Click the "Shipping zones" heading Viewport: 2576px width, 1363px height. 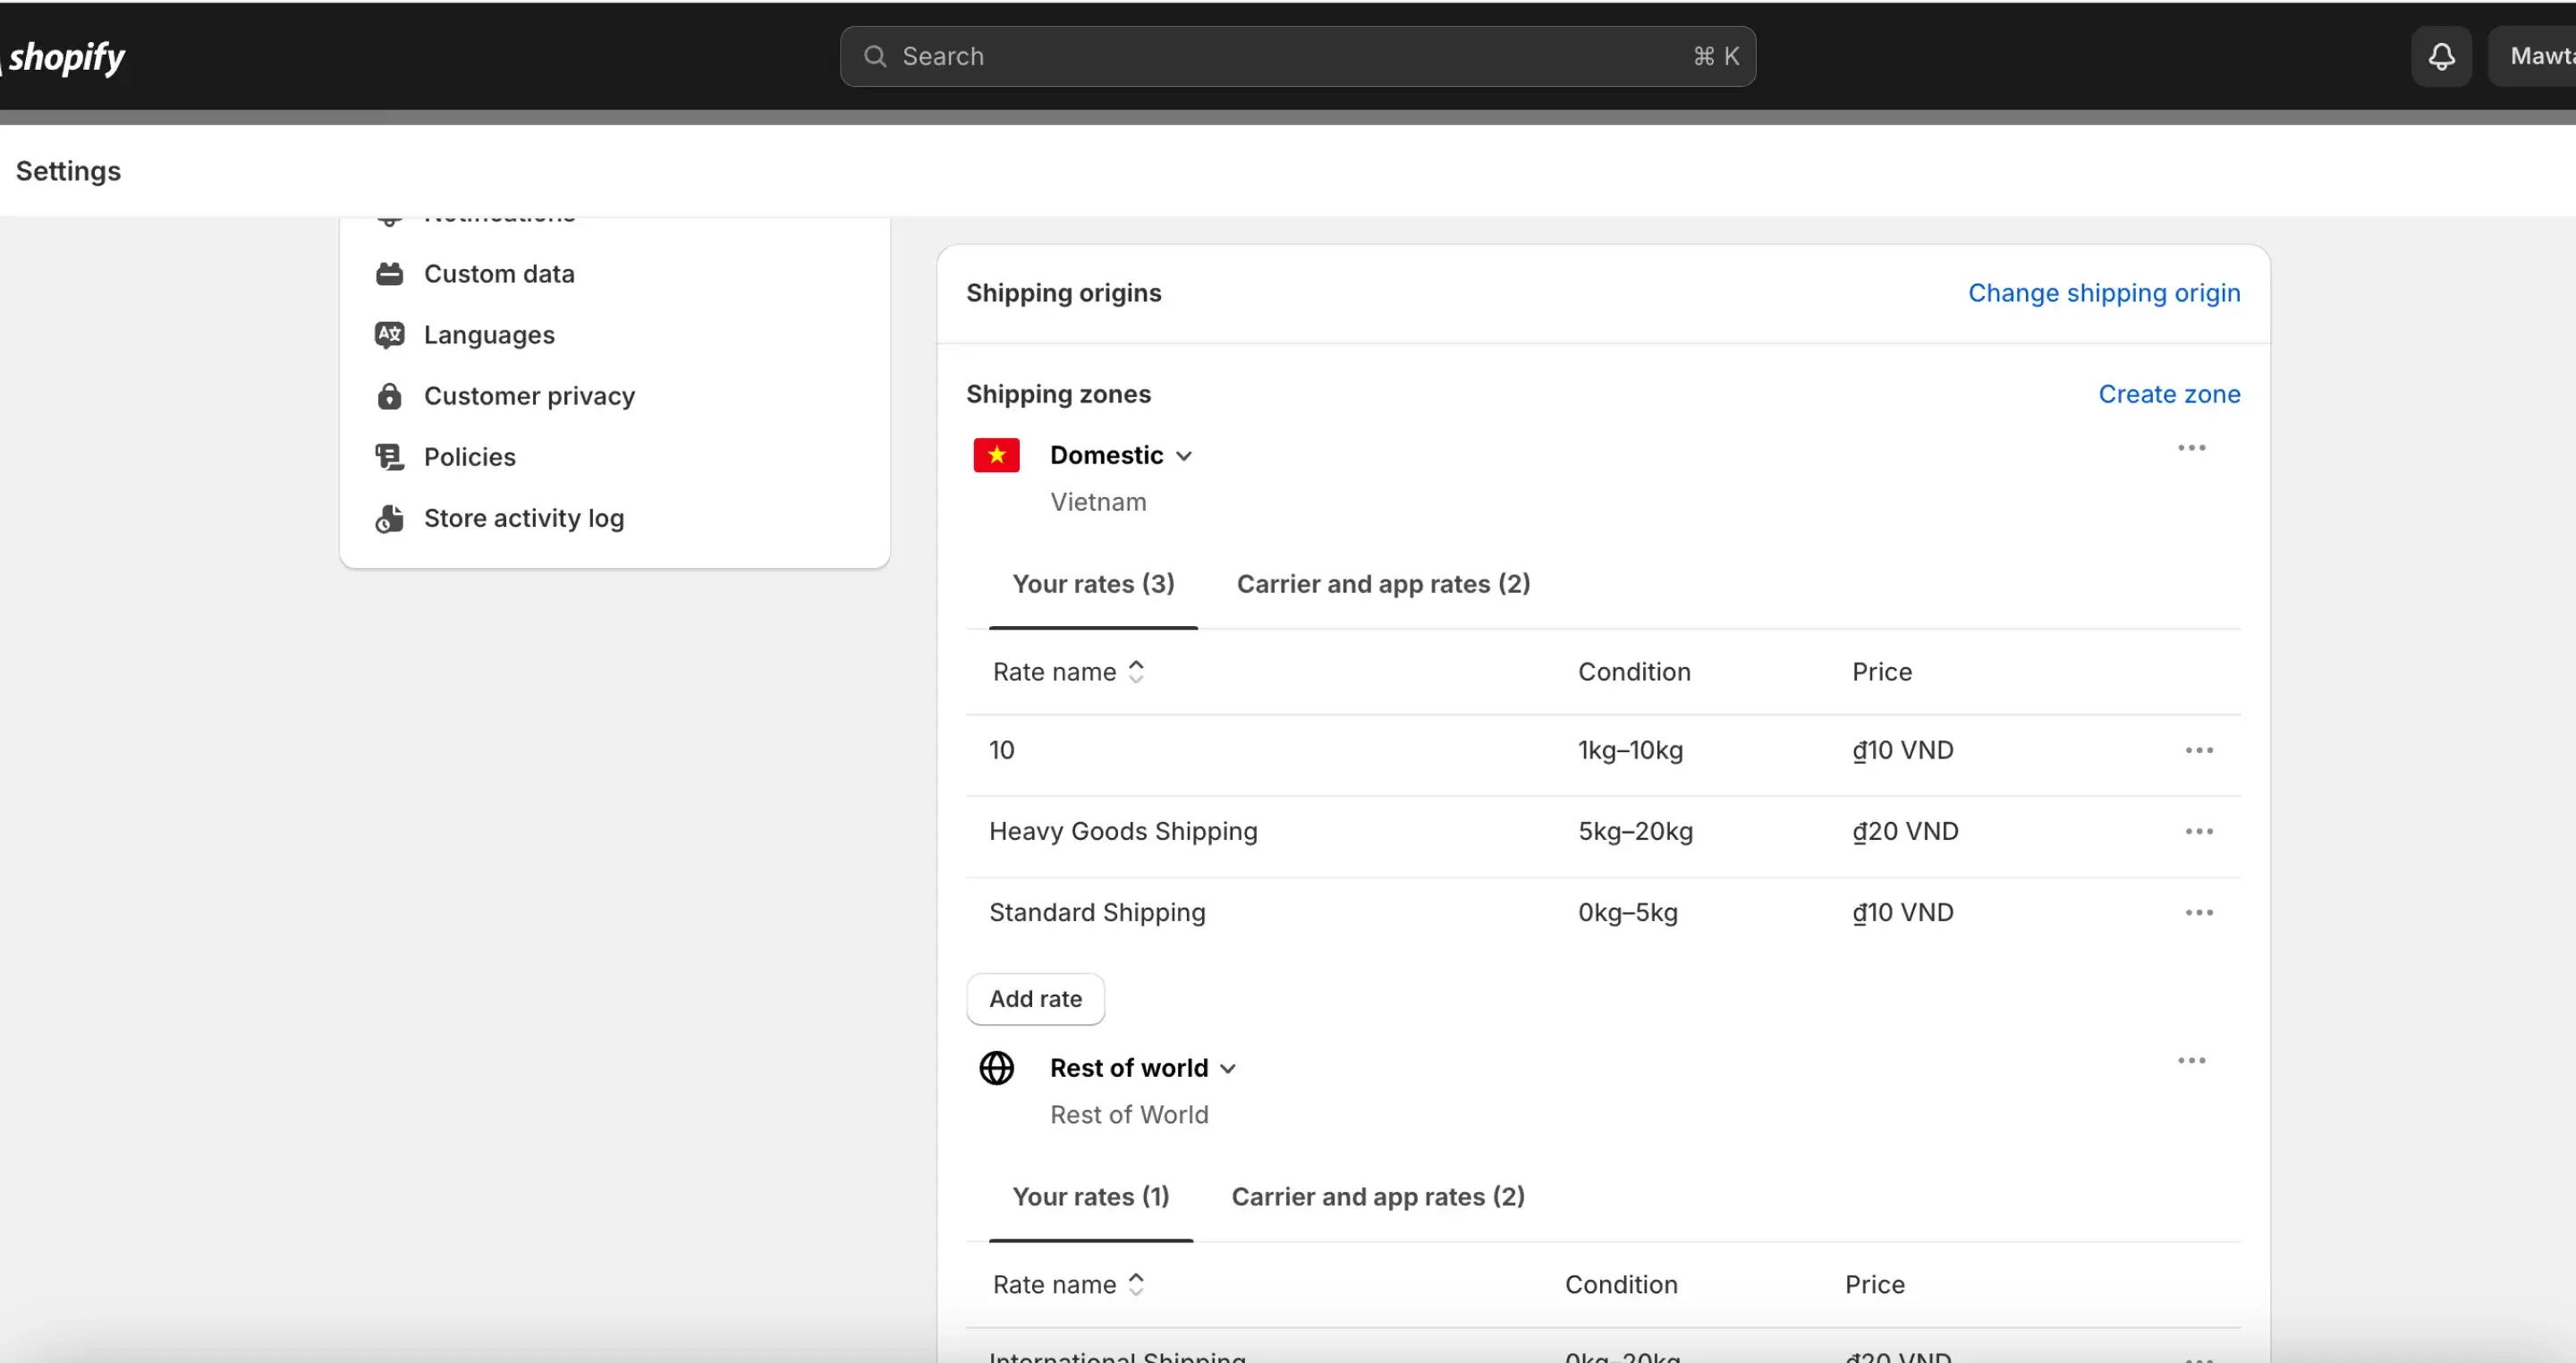(x=1058, y=394)
